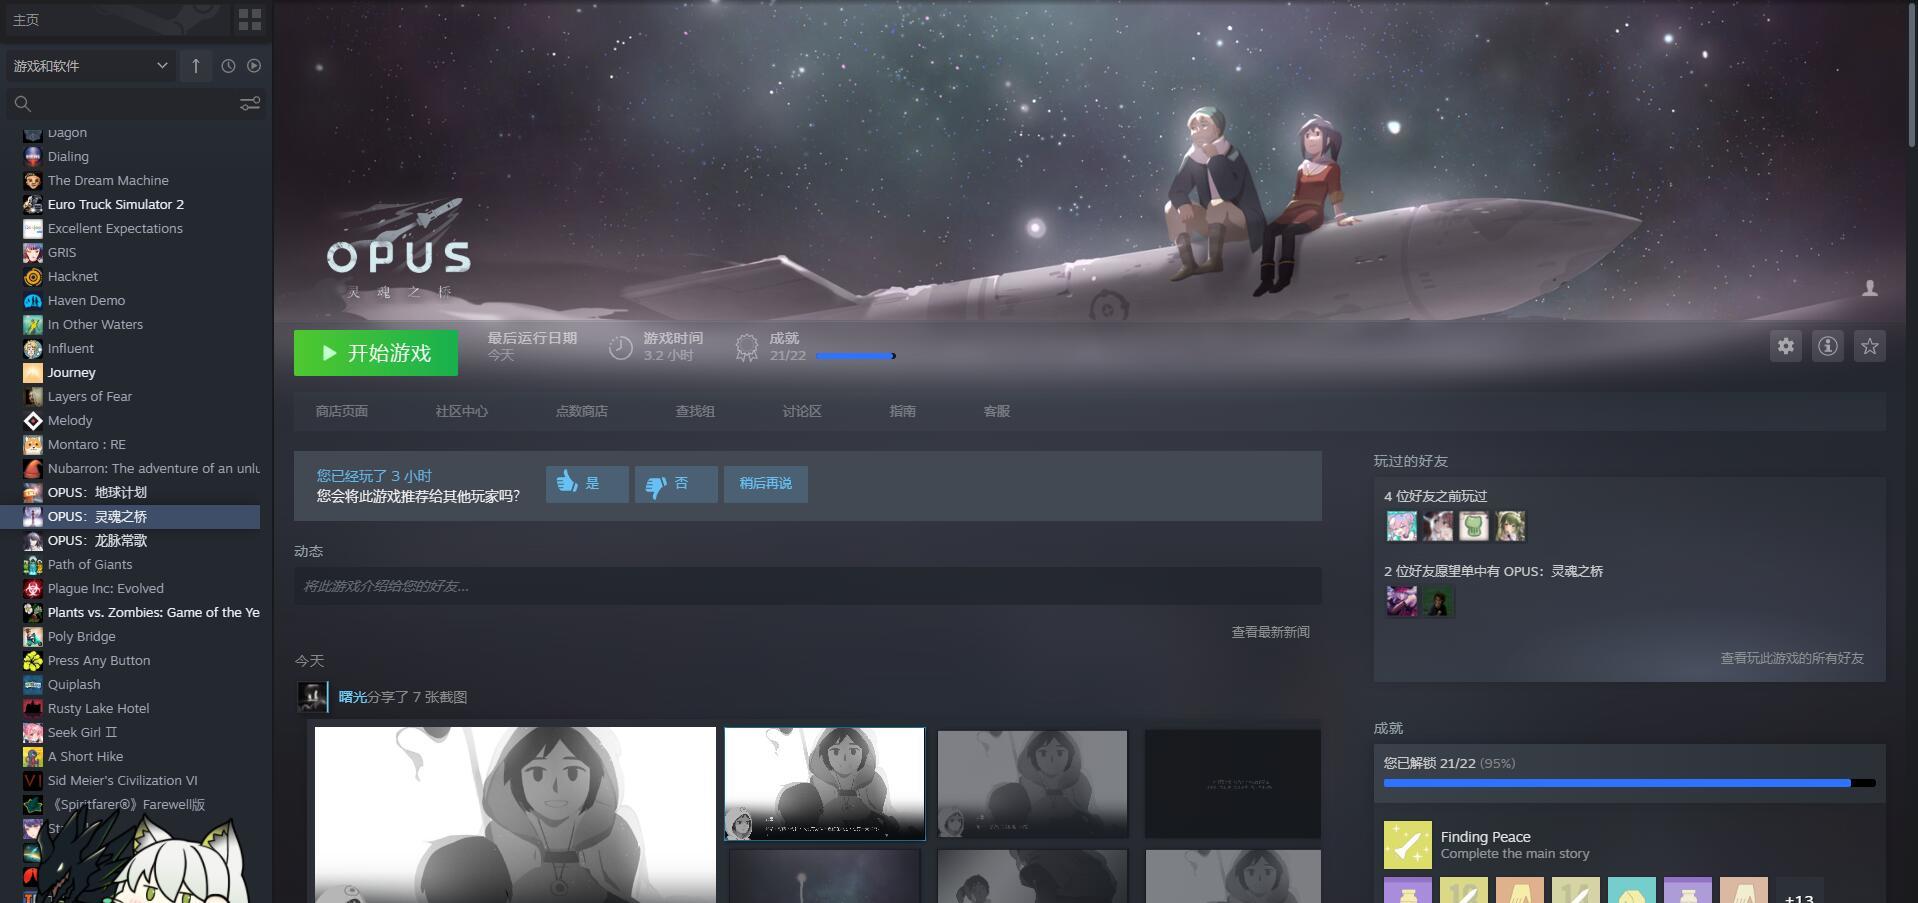The width and height of the screenshot is (1918, 903).
Task: Click the Melody diamond icon
Action: tap(33, 420)
